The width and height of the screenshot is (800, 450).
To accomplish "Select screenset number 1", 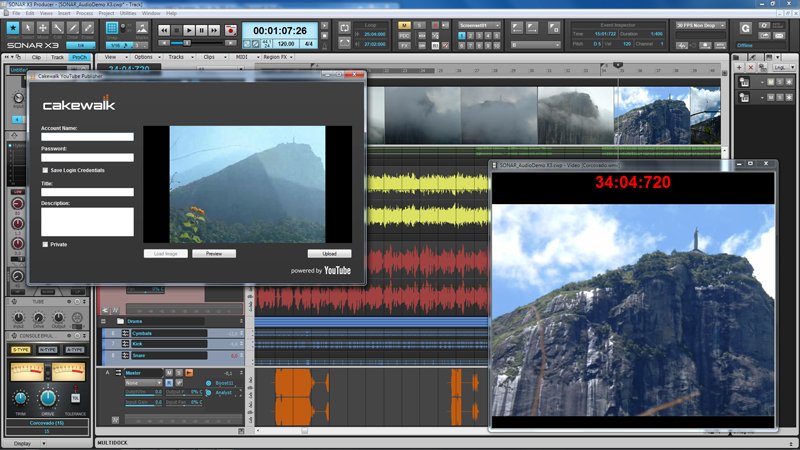I will coord(461,36).
